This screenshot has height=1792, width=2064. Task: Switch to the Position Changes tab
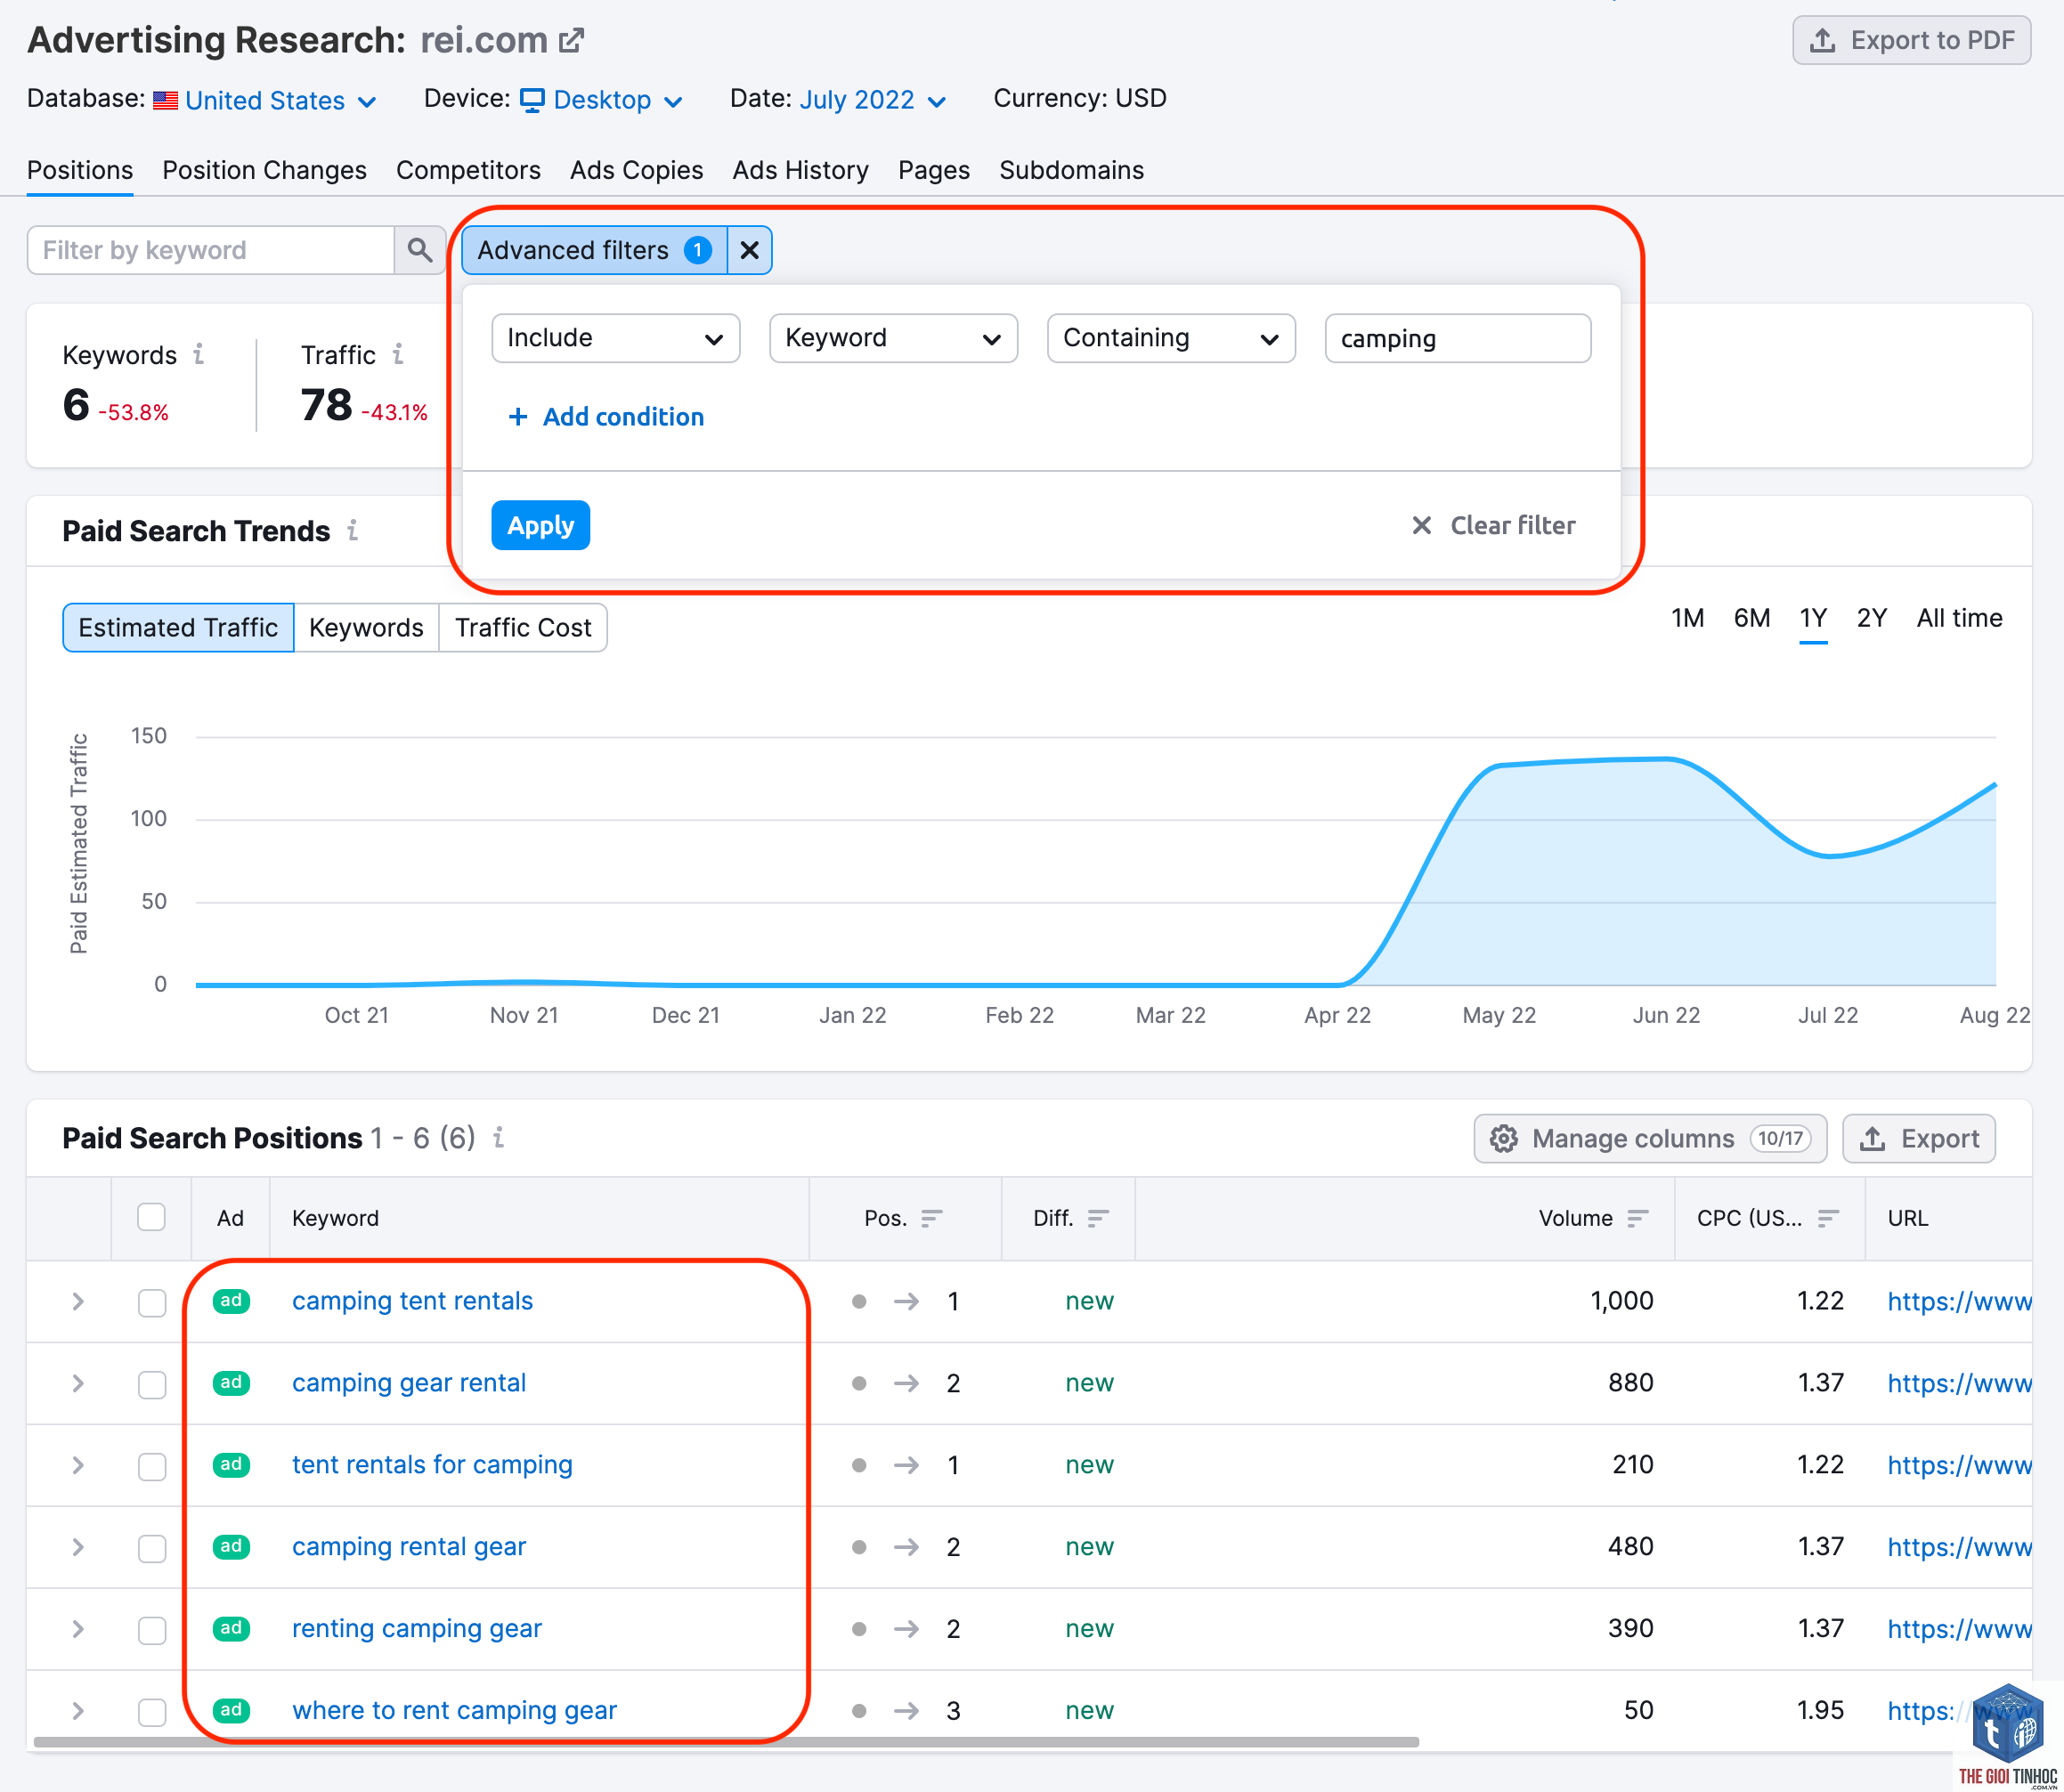coord(264,170)
